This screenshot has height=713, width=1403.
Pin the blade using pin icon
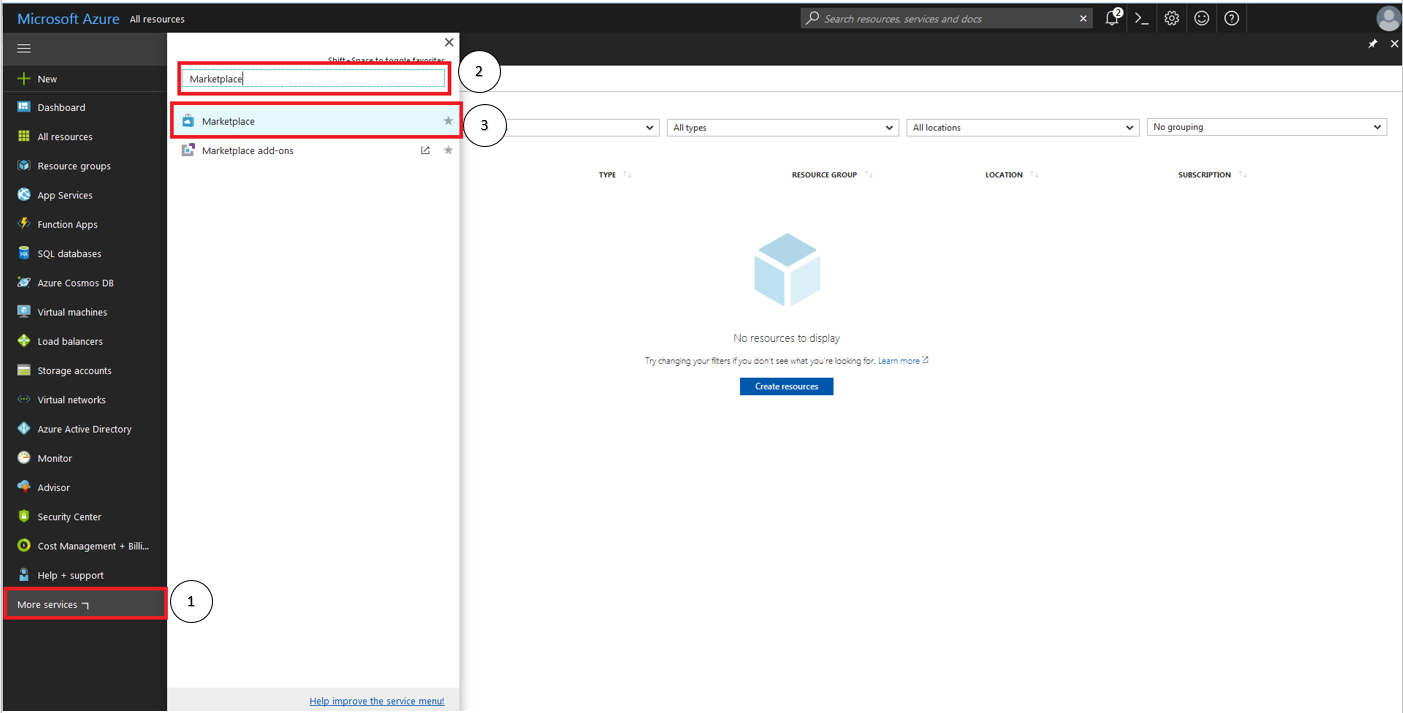1372,44
